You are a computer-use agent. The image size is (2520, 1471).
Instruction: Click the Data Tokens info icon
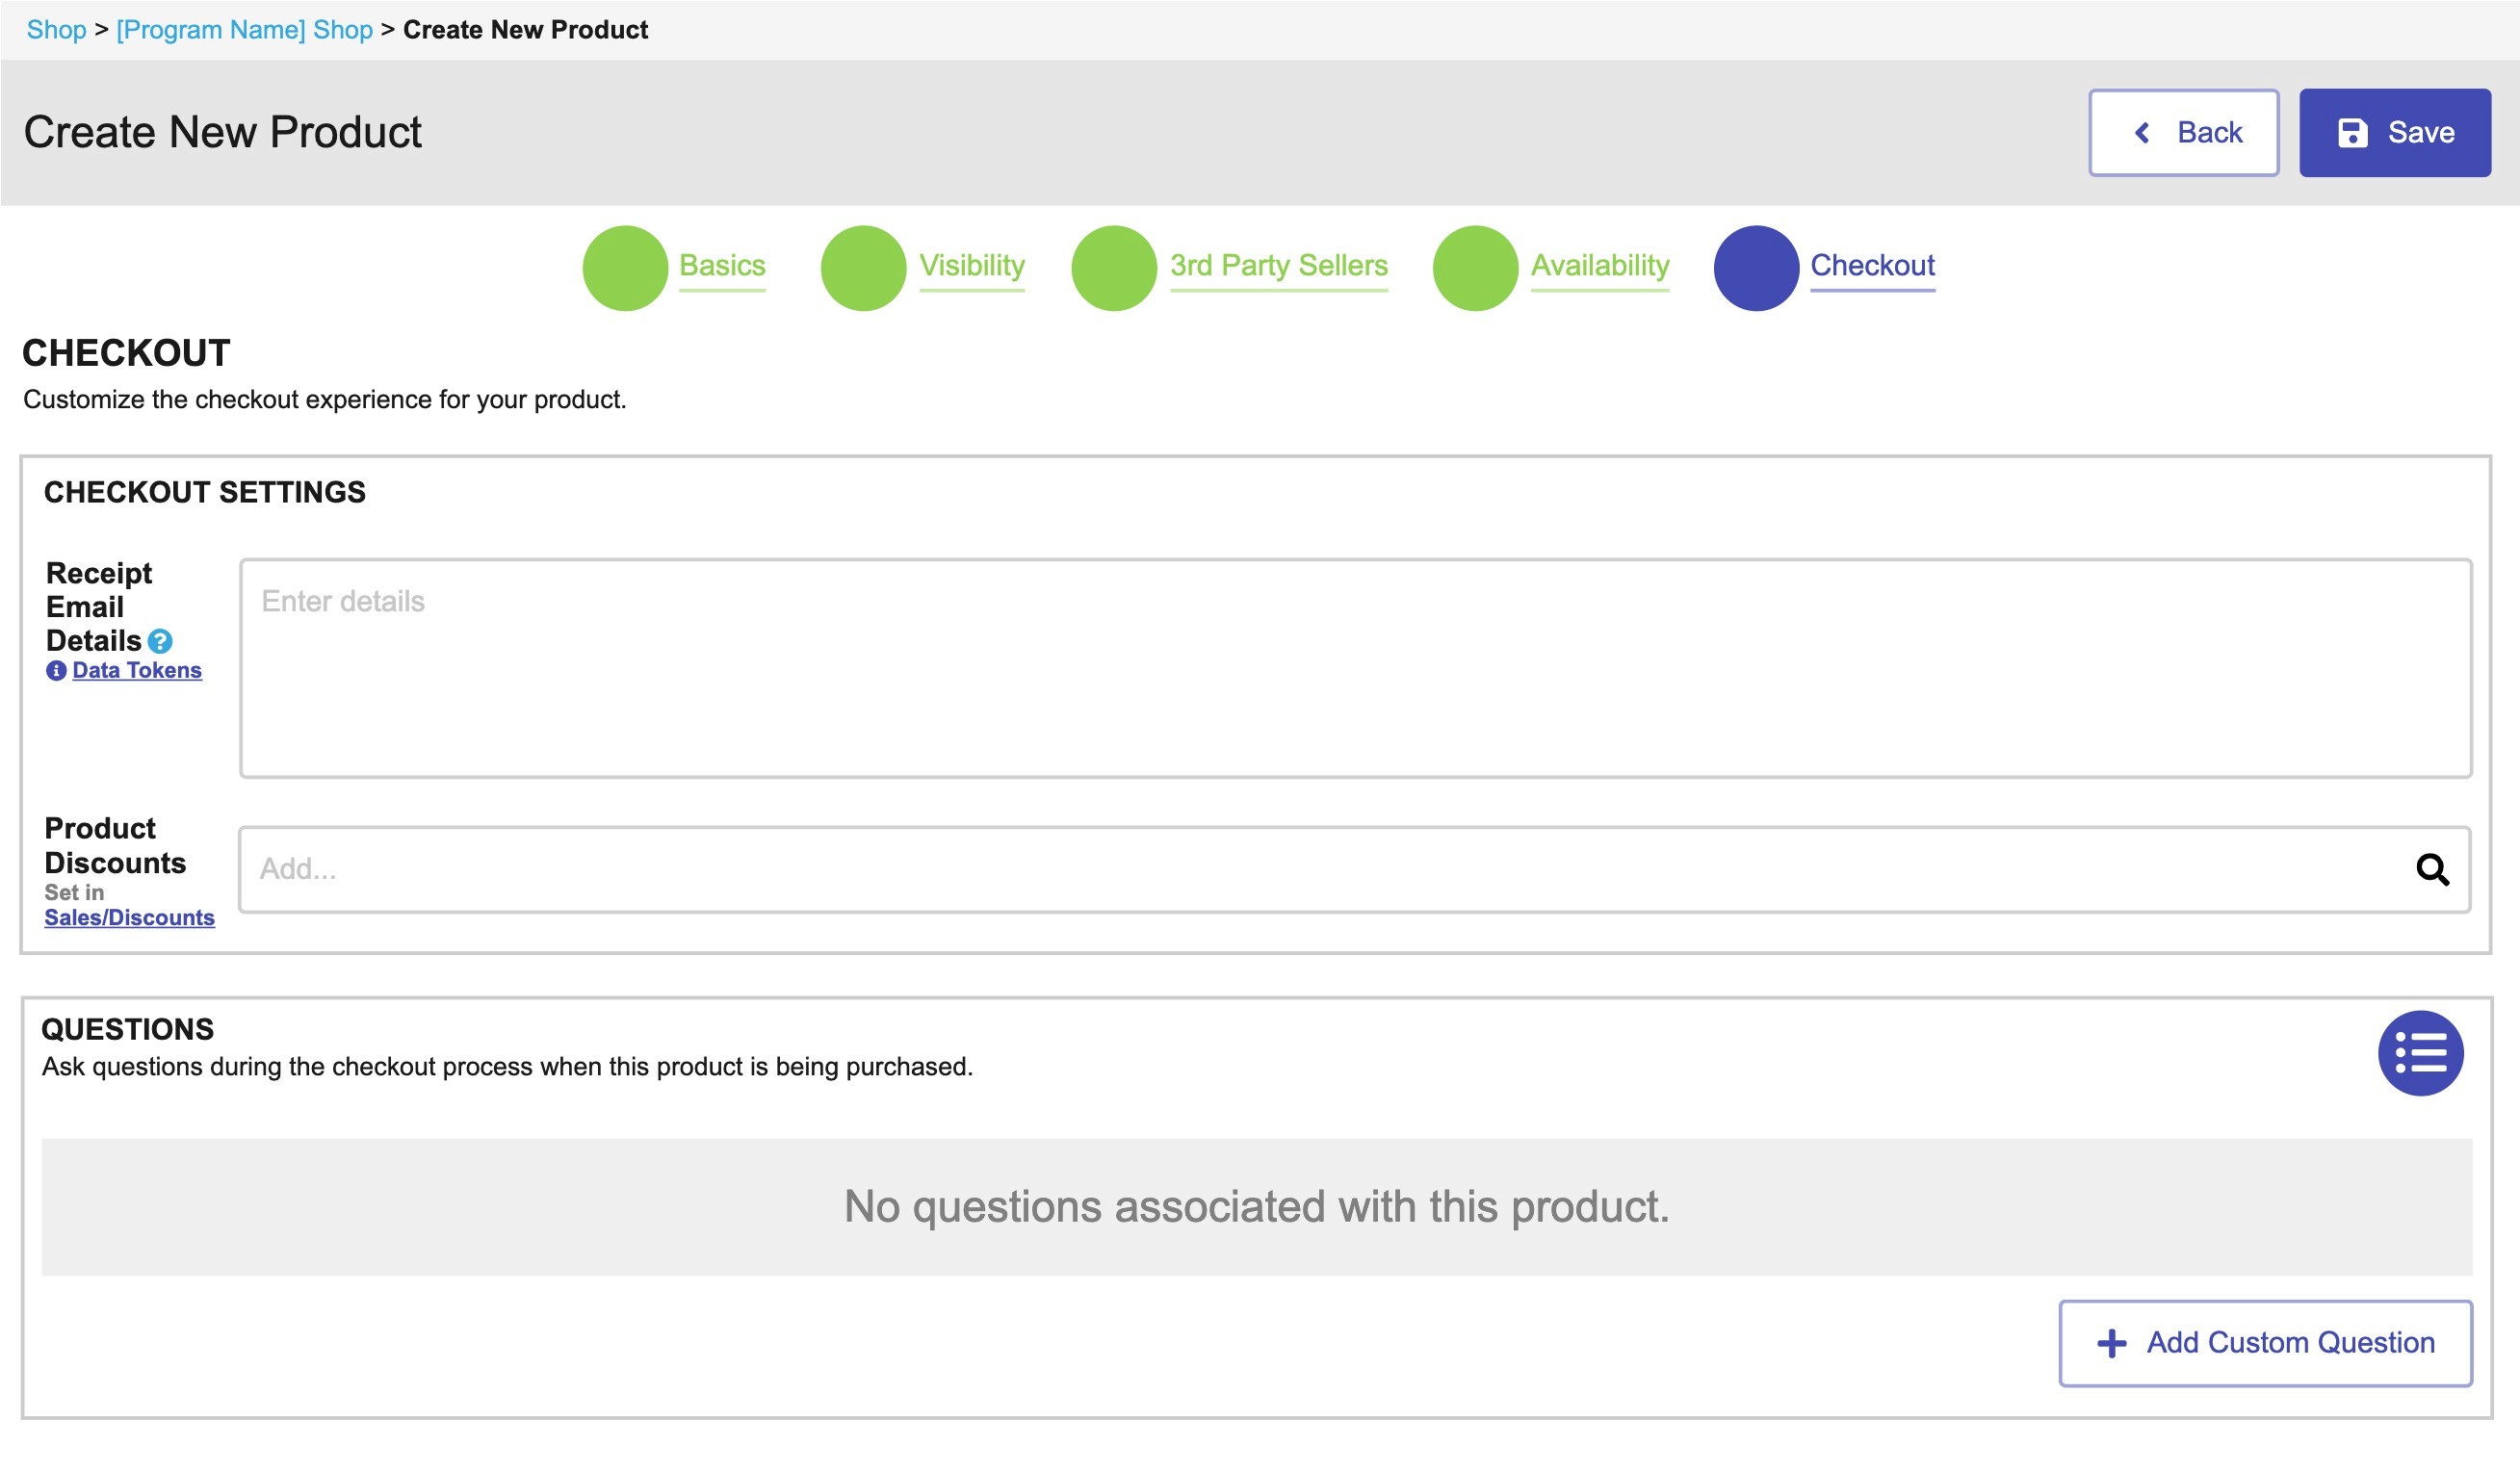pos(56,671)
